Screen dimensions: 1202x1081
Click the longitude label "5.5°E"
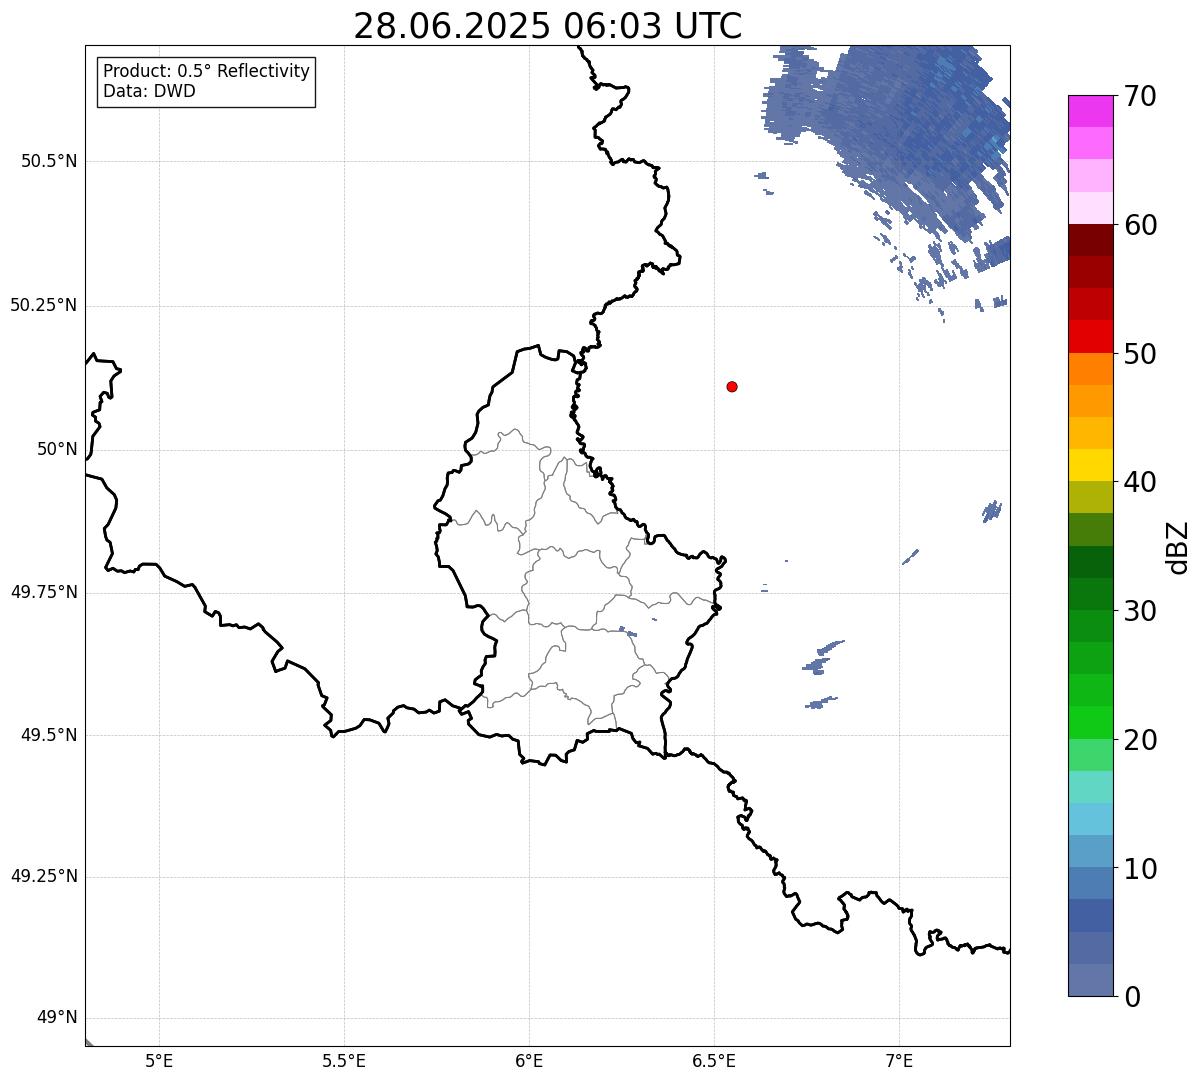[x=344, y=1060]
